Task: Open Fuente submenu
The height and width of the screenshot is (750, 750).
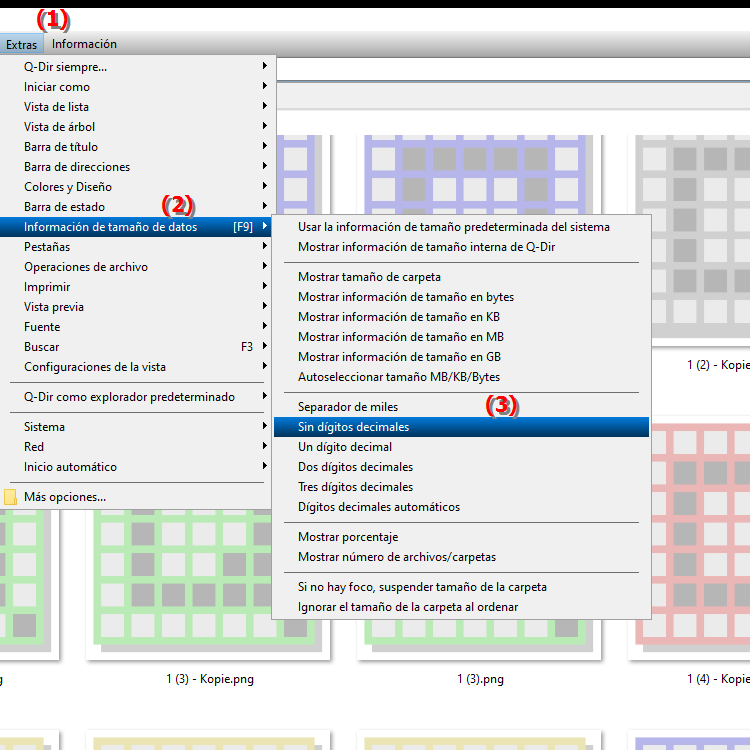Action: click(137, 327)
